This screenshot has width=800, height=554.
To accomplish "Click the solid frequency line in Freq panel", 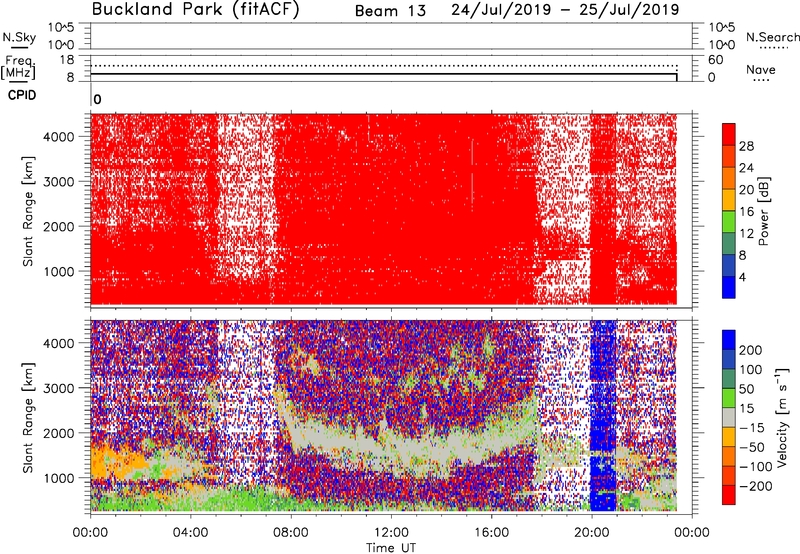I will [384, 74].
